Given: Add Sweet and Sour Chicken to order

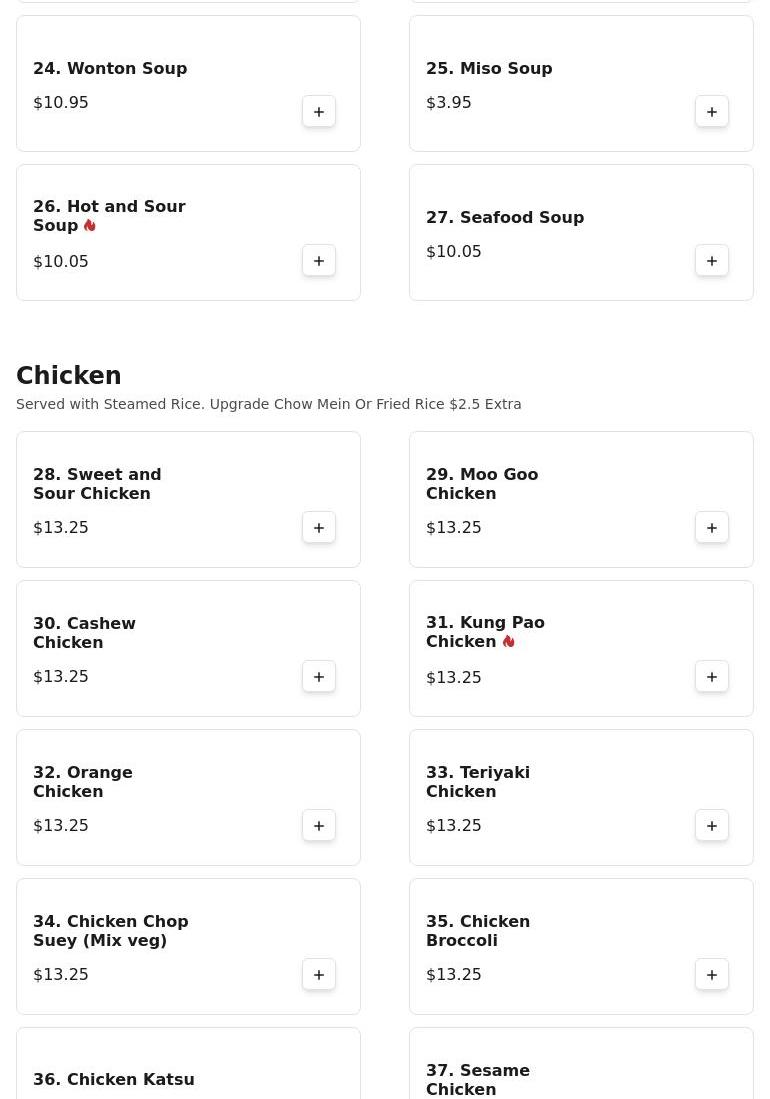Looking at the screenshot, I should (x=319, y=528).
